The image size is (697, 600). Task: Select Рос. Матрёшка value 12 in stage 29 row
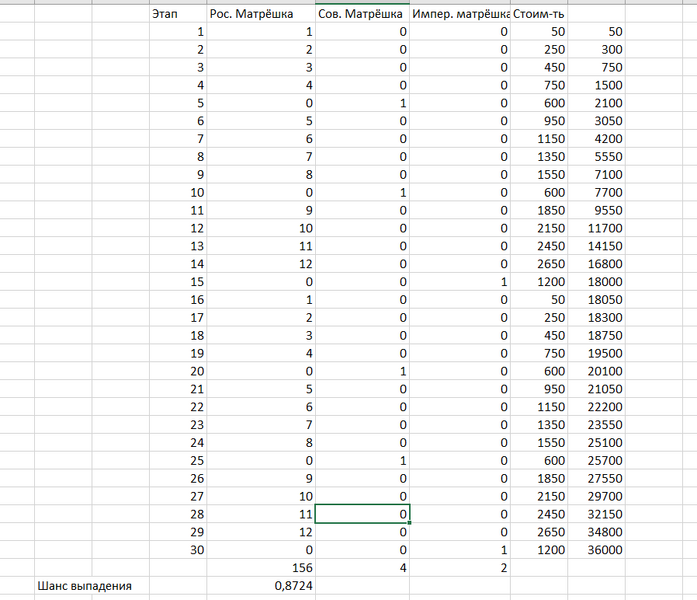tap(261, 532)
